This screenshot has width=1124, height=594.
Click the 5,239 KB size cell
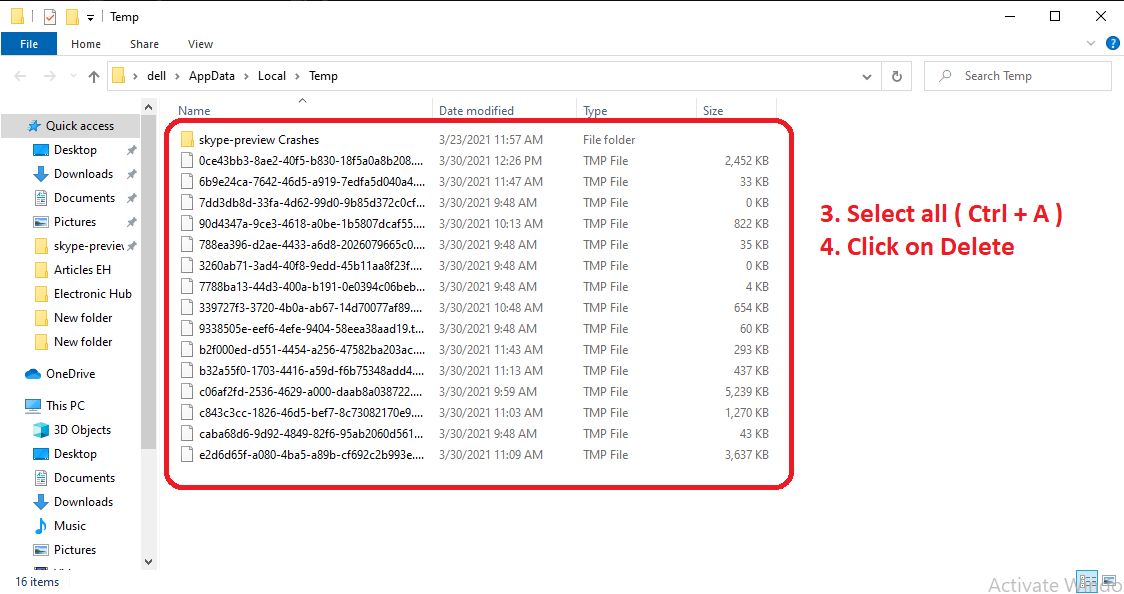[746, 392]
